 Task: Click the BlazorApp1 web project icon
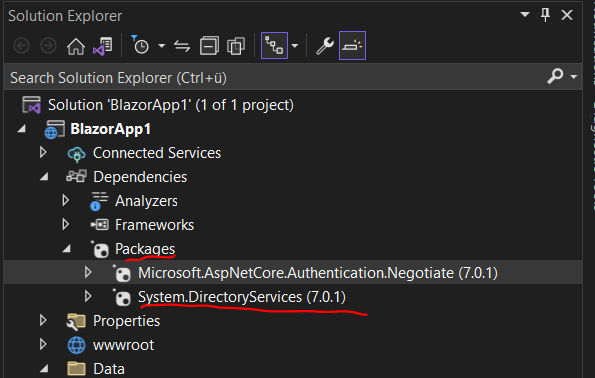pos(54,129)
